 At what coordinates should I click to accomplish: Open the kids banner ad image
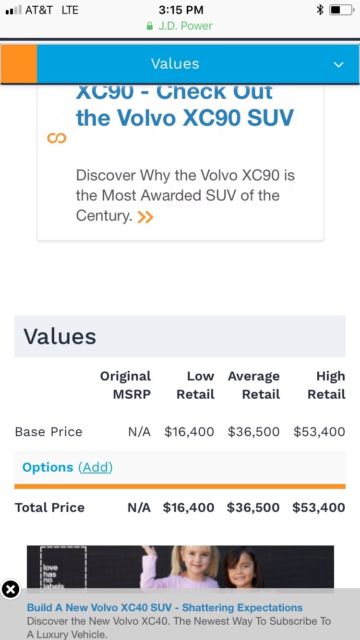tap(180, 567)
